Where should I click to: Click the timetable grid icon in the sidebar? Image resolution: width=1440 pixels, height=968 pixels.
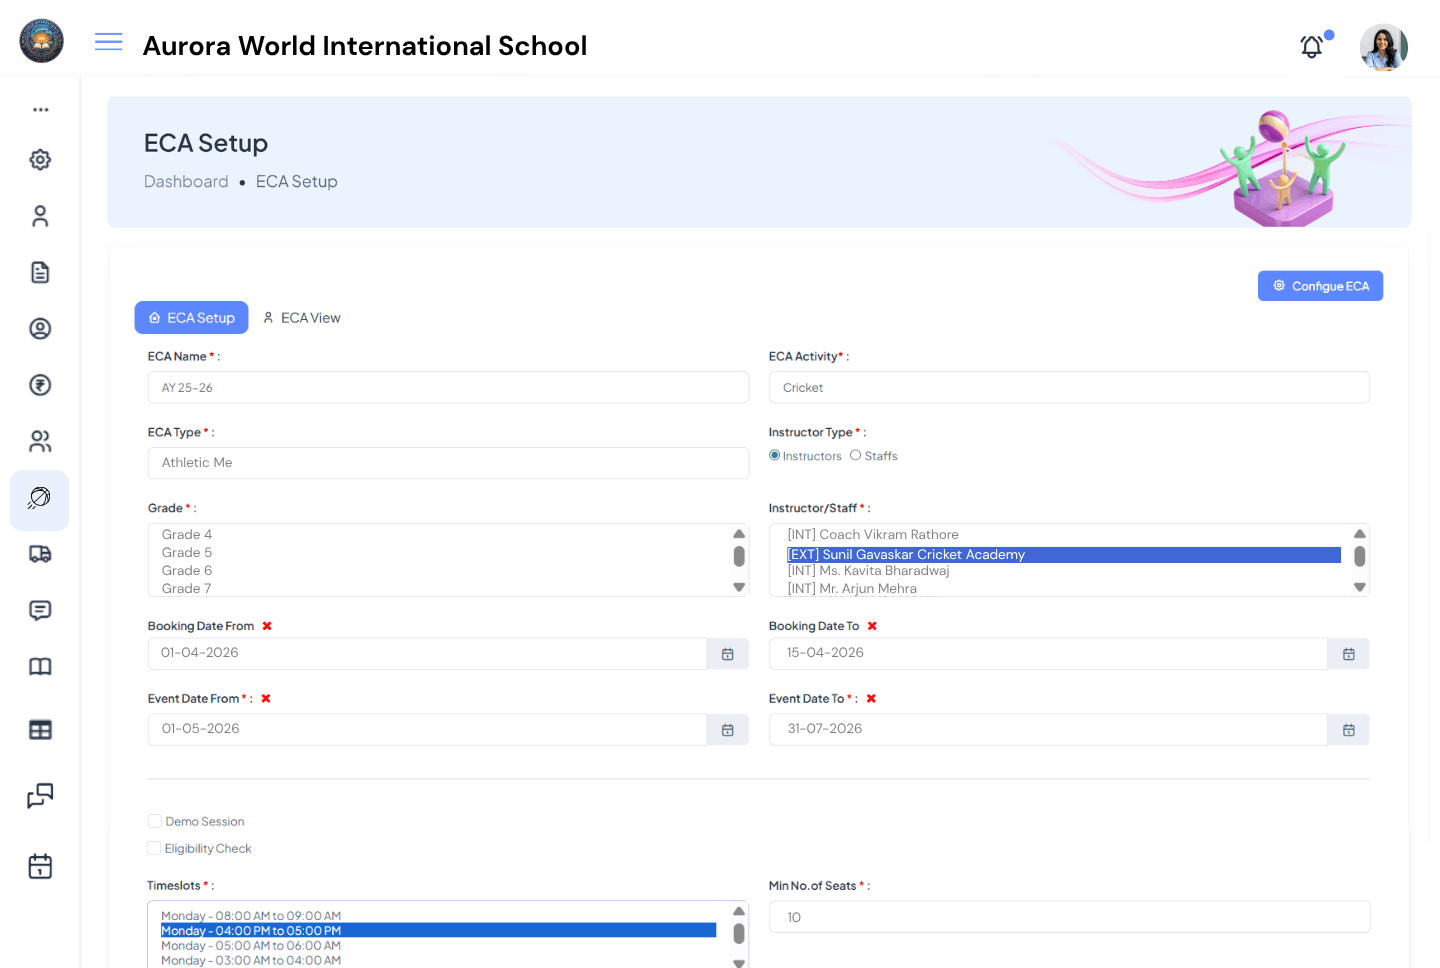pos(40,729)
